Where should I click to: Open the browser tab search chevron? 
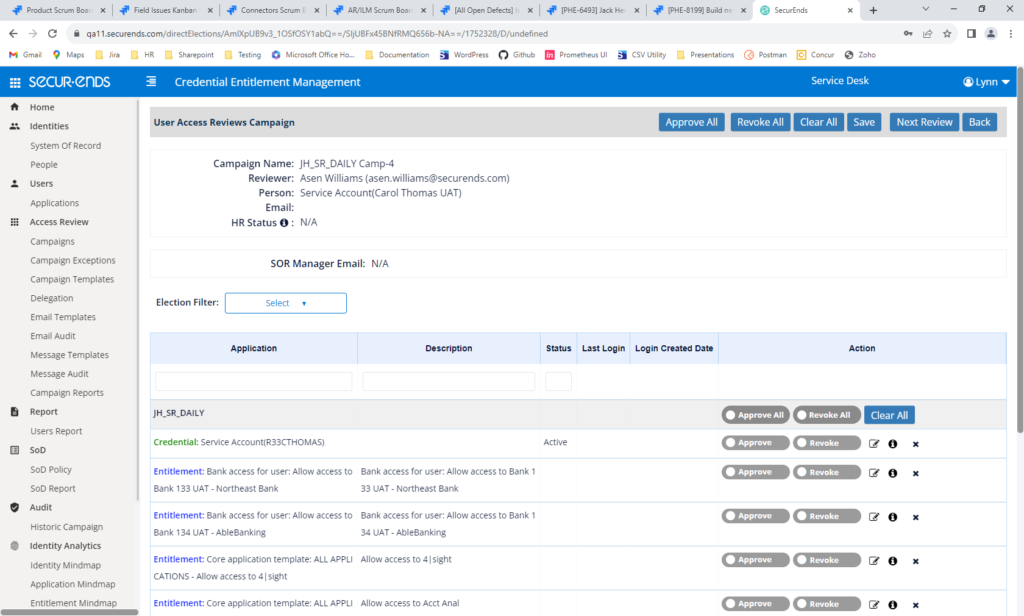[x=925, y=9]
